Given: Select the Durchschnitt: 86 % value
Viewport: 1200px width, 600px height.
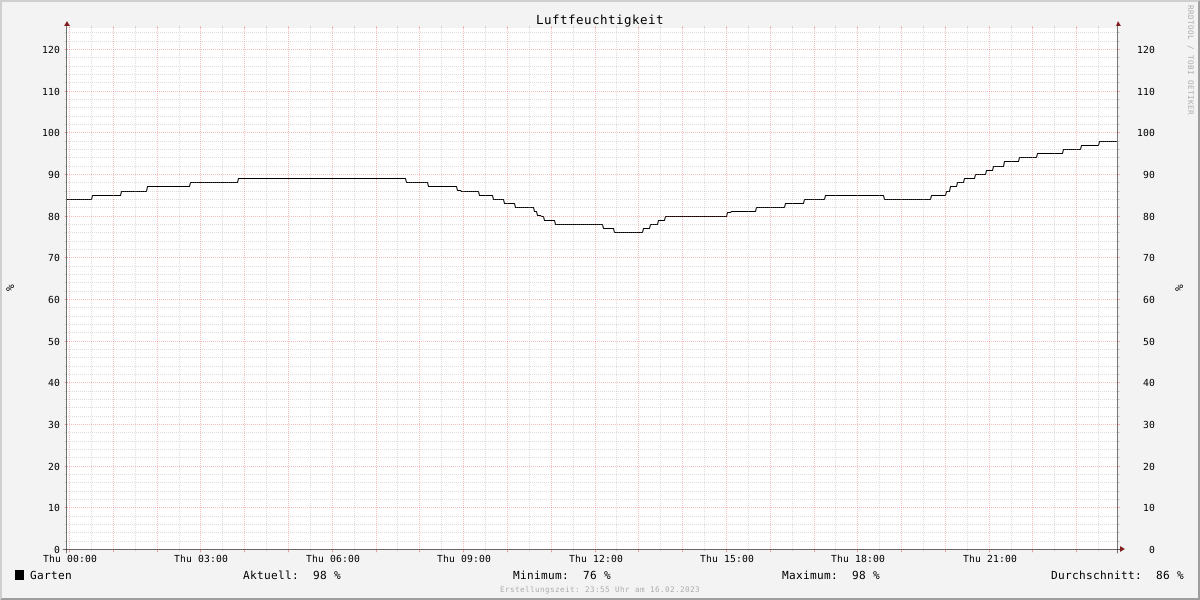Looking at the screenshot, I should tap(1117, 575).
